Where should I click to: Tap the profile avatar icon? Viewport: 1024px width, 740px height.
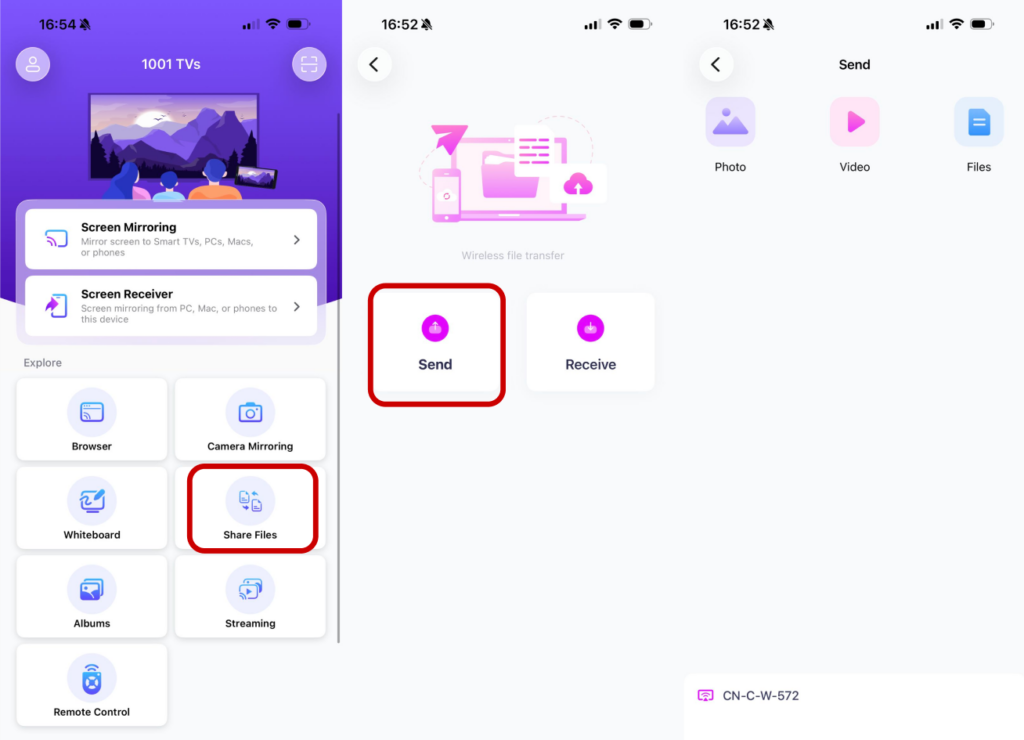point(33,64)
